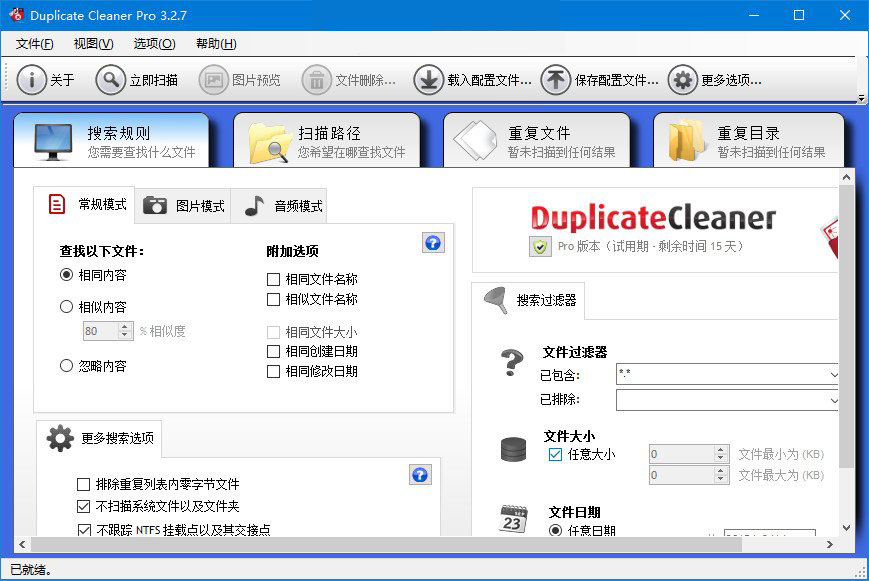The image size is (869, 581).
Task: Click help icon in 更多搜索选项 panel
Action: pos(420,475)
